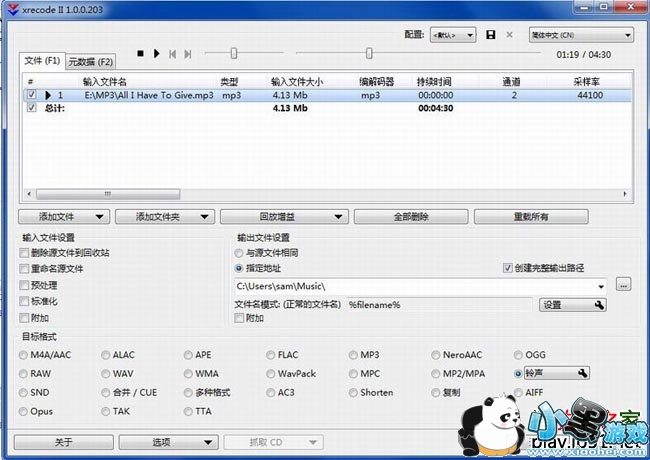Expand the output path C:\Users\sam\Music\ dropdown
This screenshot has width=650, height=460.
coord(601,286)
